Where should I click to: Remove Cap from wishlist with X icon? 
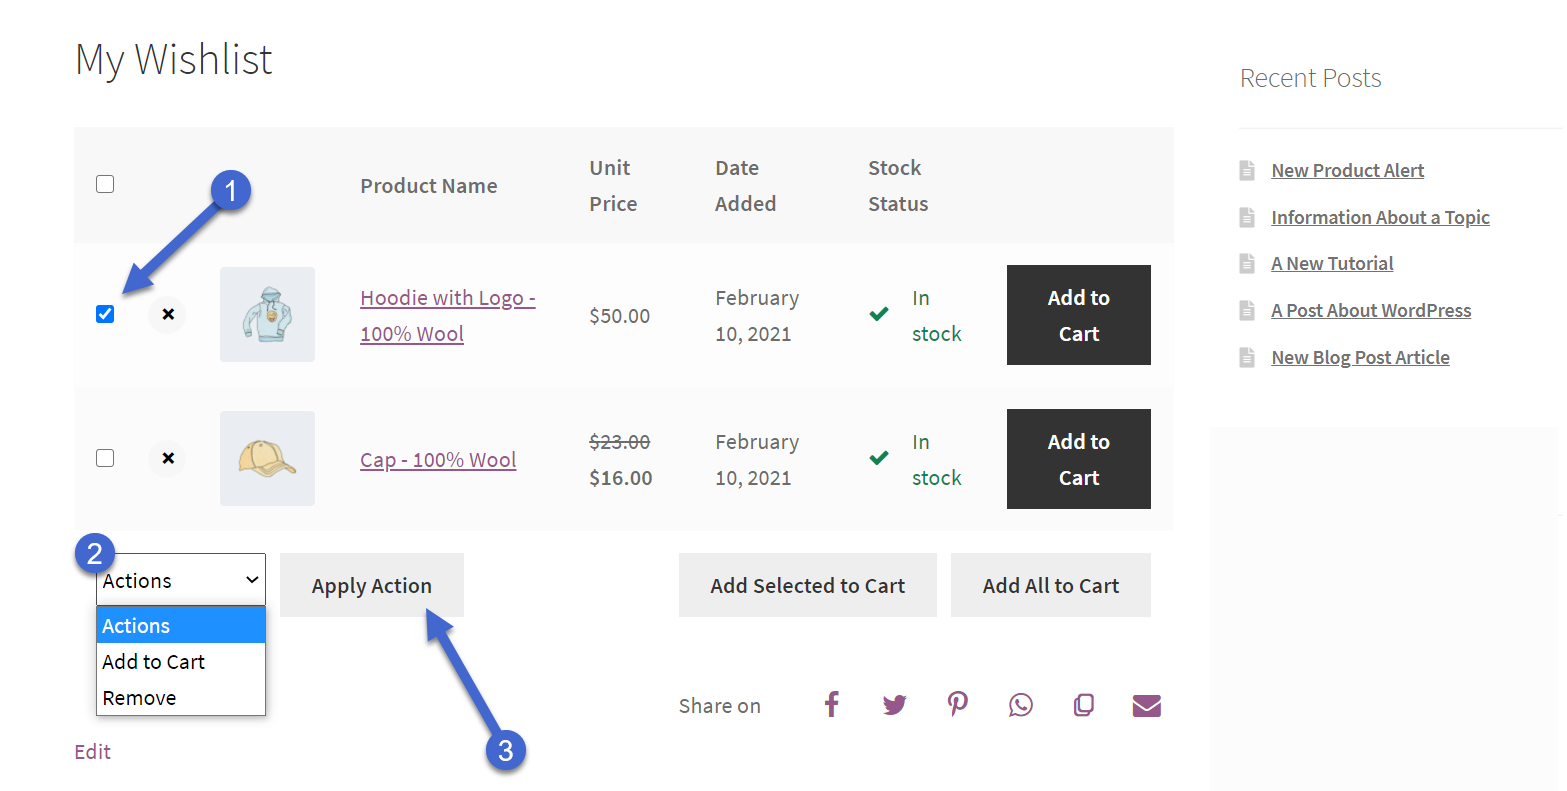pos(168,458)
